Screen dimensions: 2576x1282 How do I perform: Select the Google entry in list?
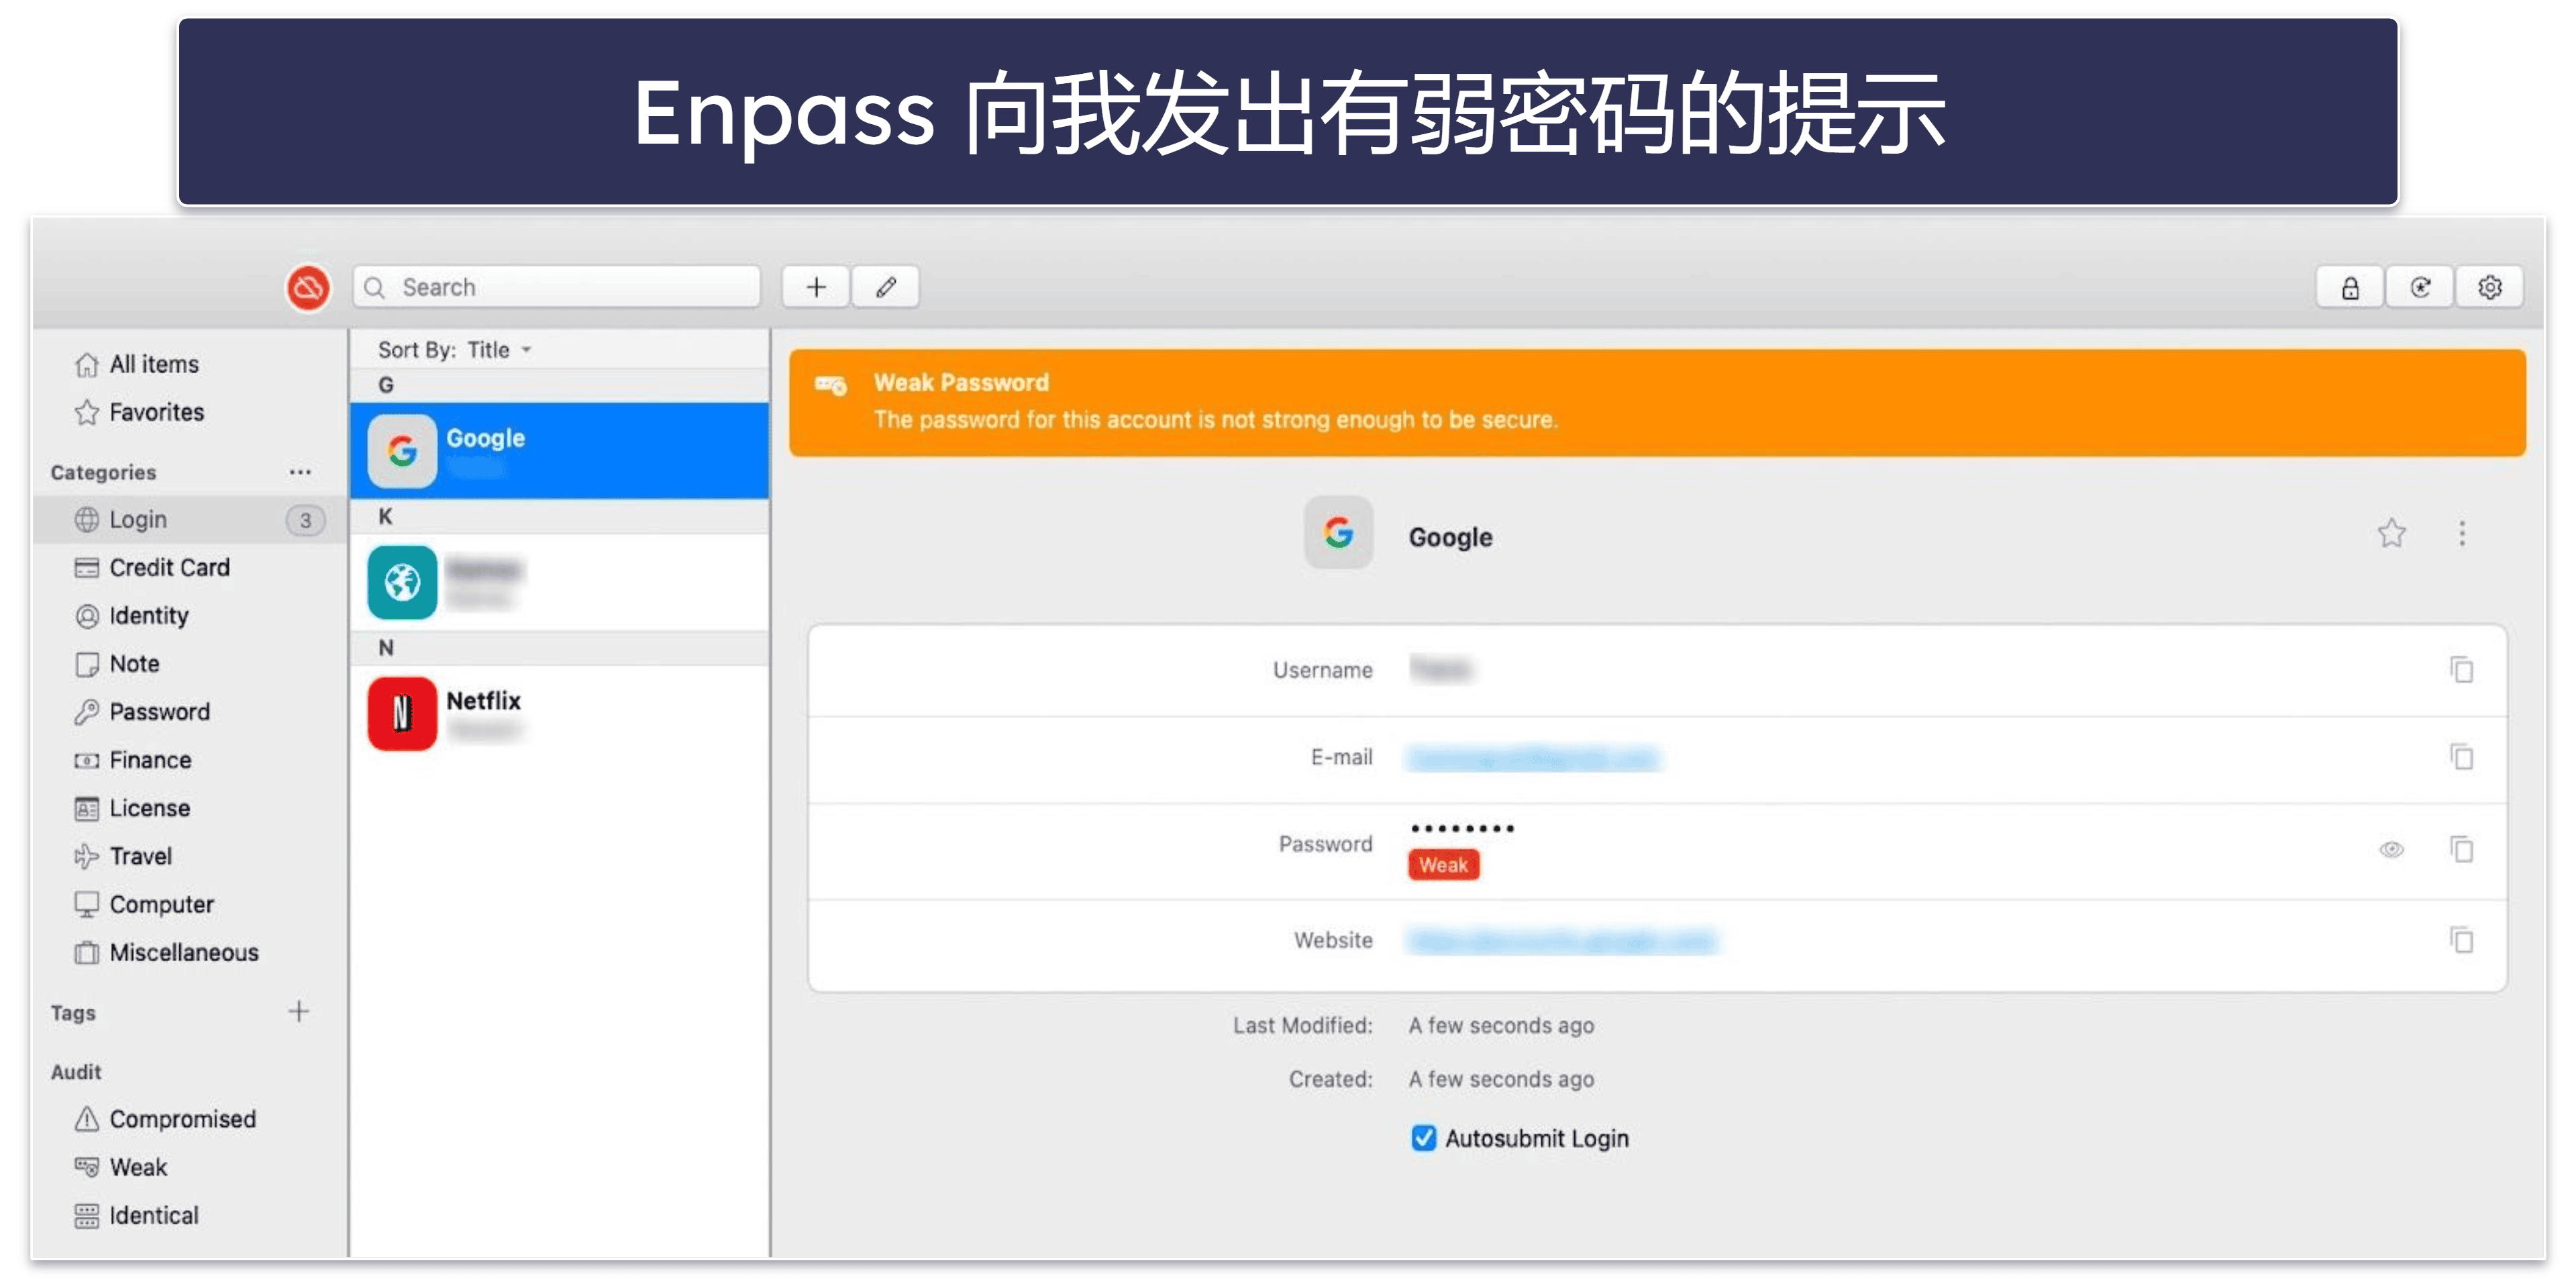[x=560, y=451]
